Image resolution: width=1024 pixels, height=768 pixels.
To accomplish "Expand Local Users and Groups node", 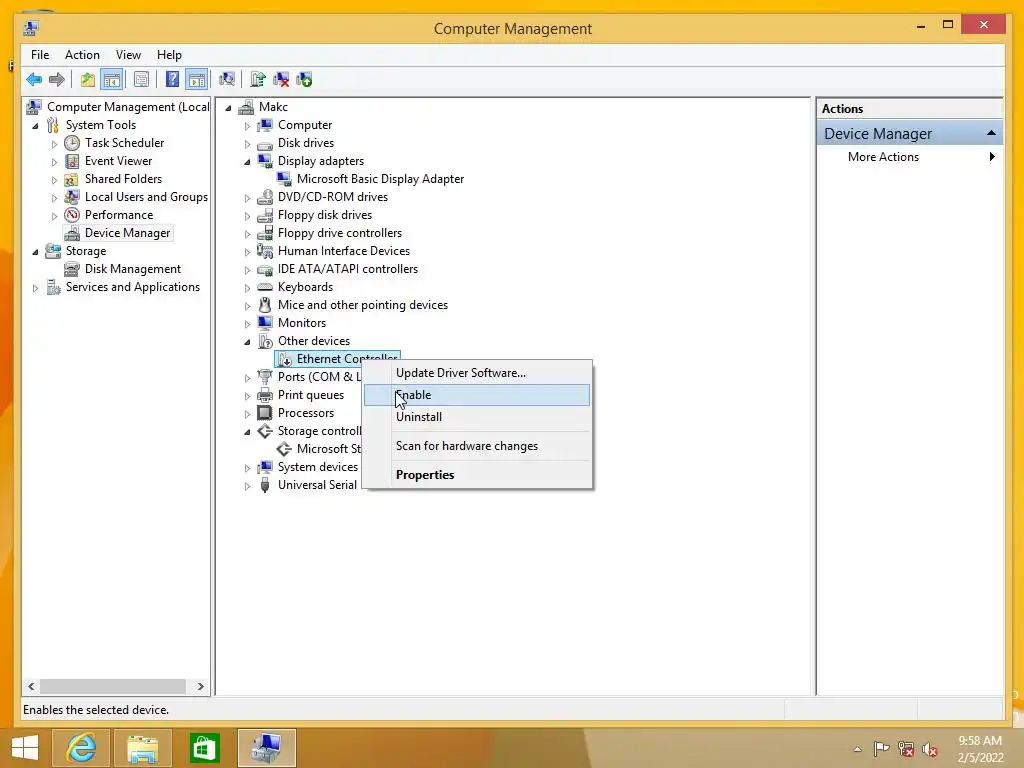I will pyautogui.click(x=54, y=197).
